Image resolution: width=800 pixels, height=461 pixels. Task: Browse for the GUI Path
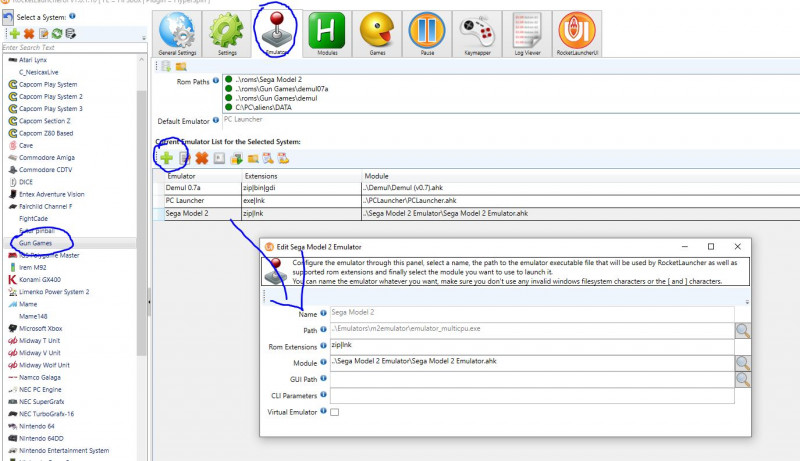pyautogui.click(x=743, y=379)
